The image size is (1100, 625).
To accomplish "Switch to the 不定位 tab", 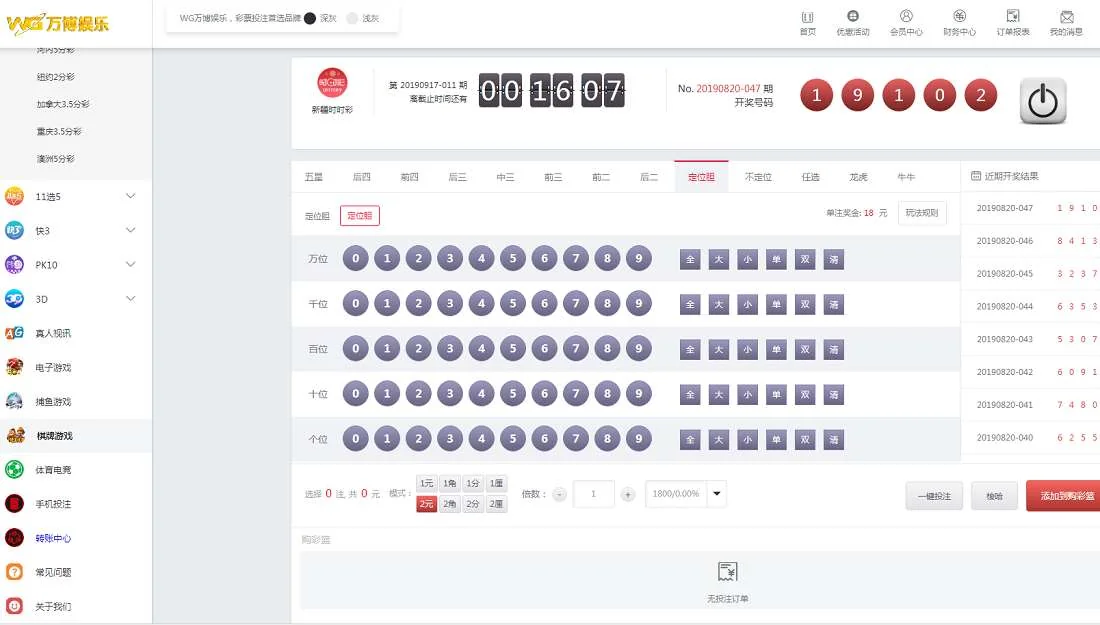I will tap(758, 177).
